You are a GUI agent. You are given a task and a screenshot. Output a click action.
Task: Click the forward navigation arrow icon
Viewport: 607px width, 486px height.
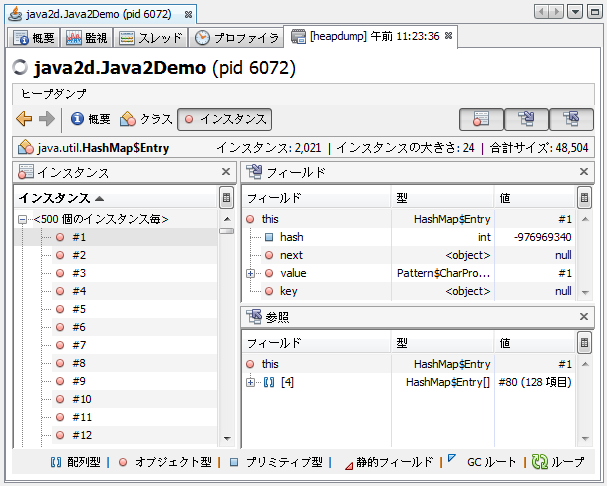click(x=47, y=119)
